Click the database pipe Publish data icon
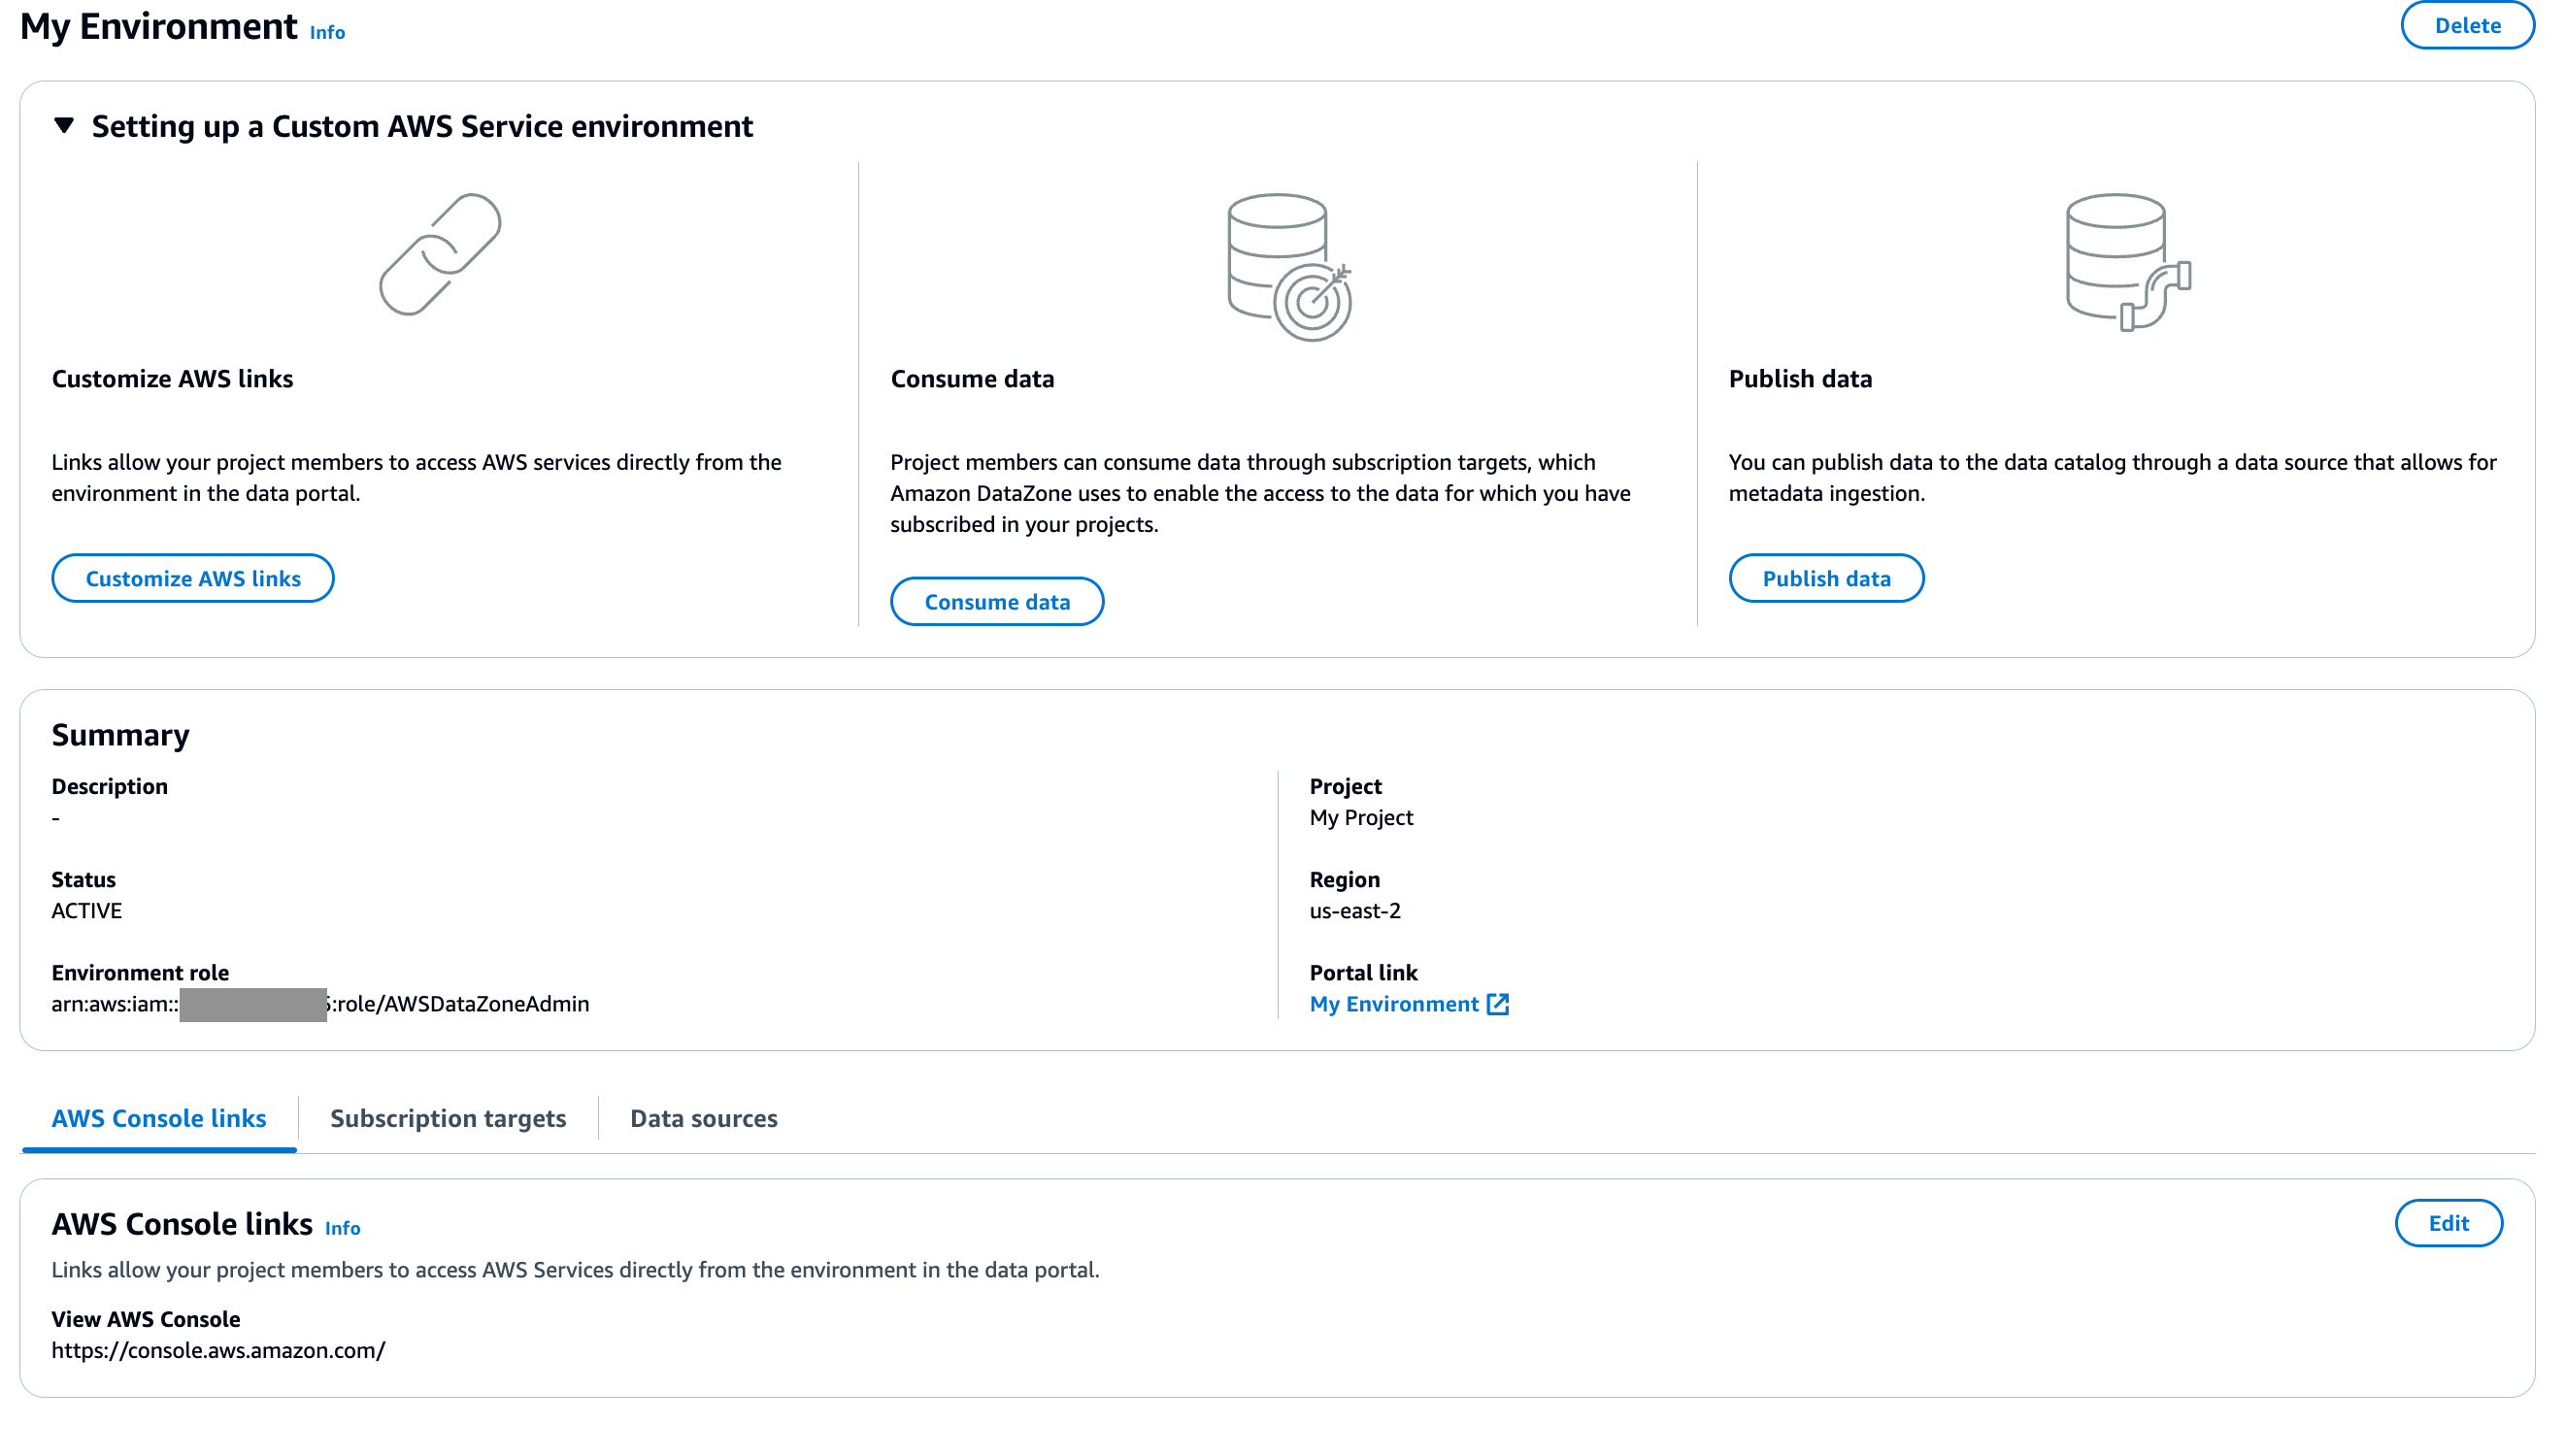2565x1456 pixels. point(2127,262)
